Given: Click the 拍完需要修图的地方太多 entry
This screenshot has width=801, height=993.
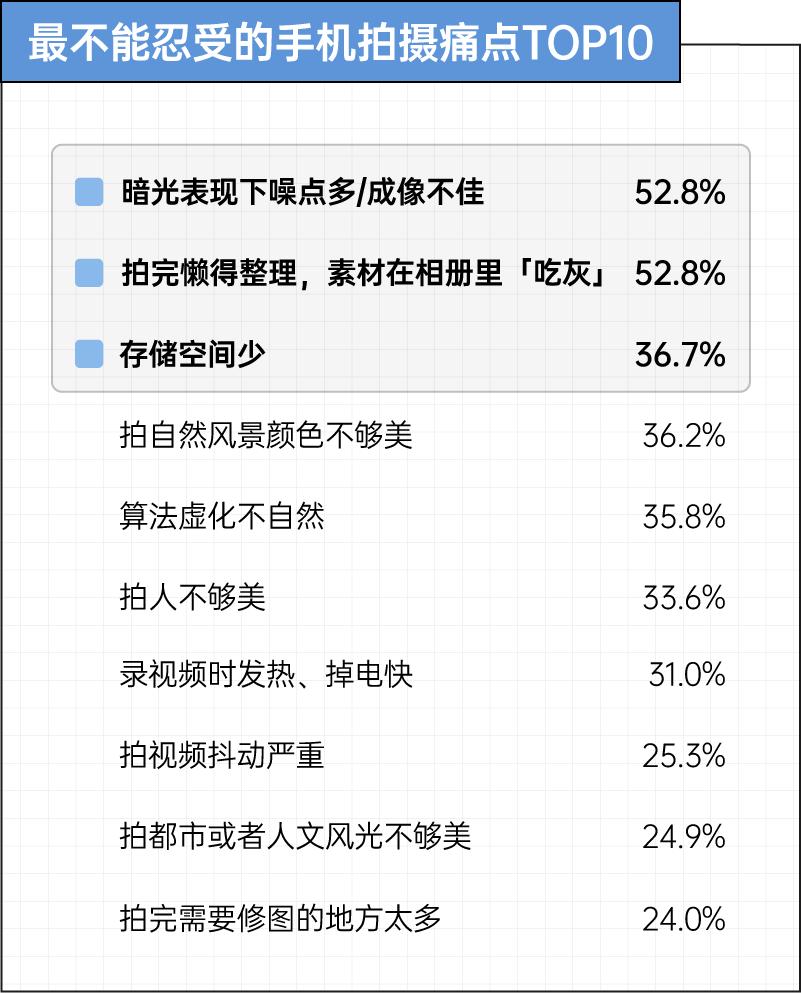Looking at the screenshot, I should 280,918.
